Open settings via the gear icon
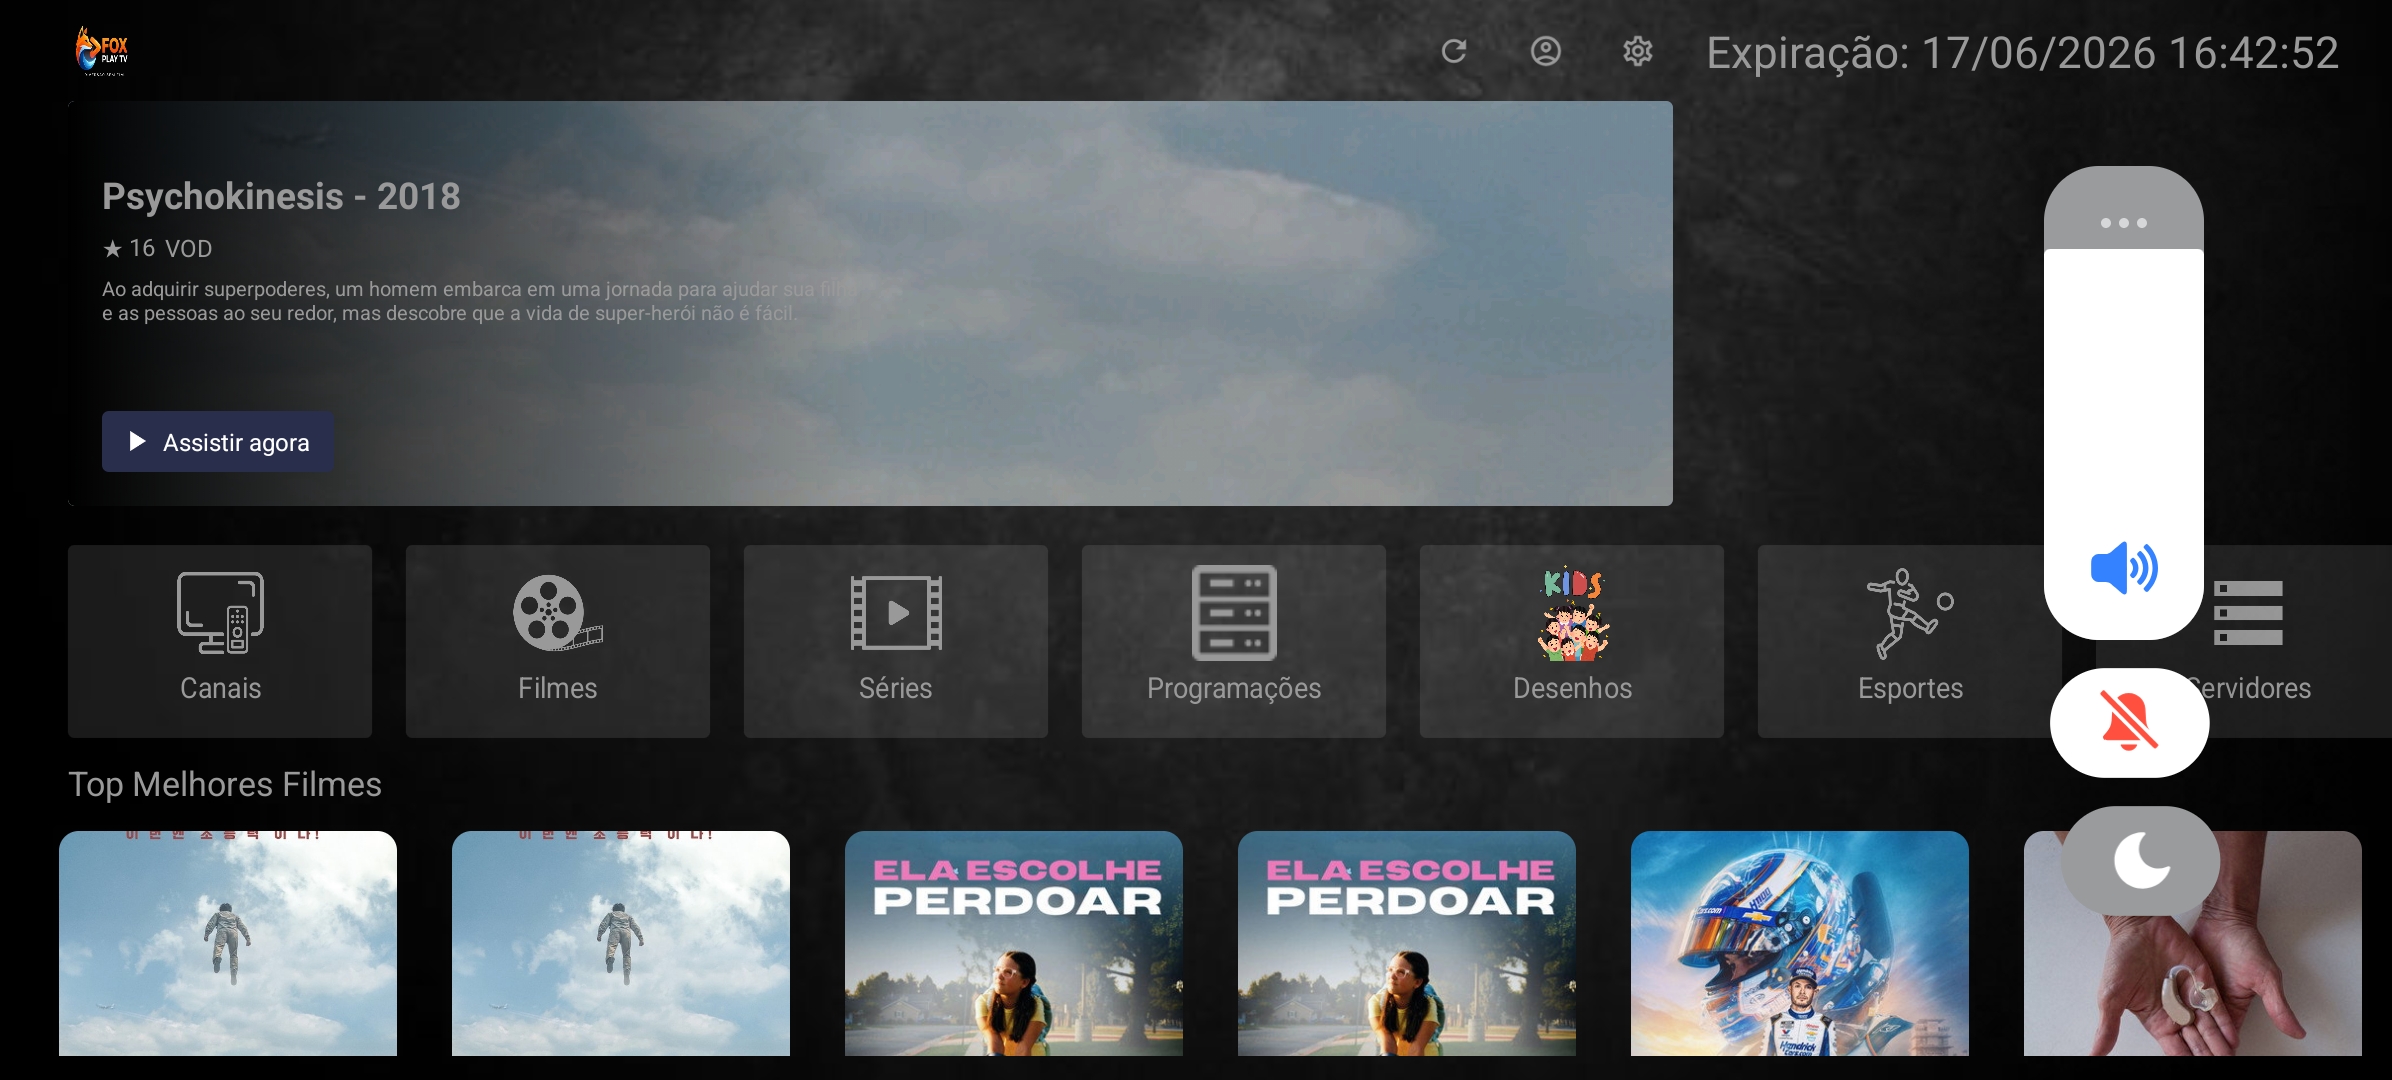The height and width of the screenshot is (1080, 2392). point(1638,51)
